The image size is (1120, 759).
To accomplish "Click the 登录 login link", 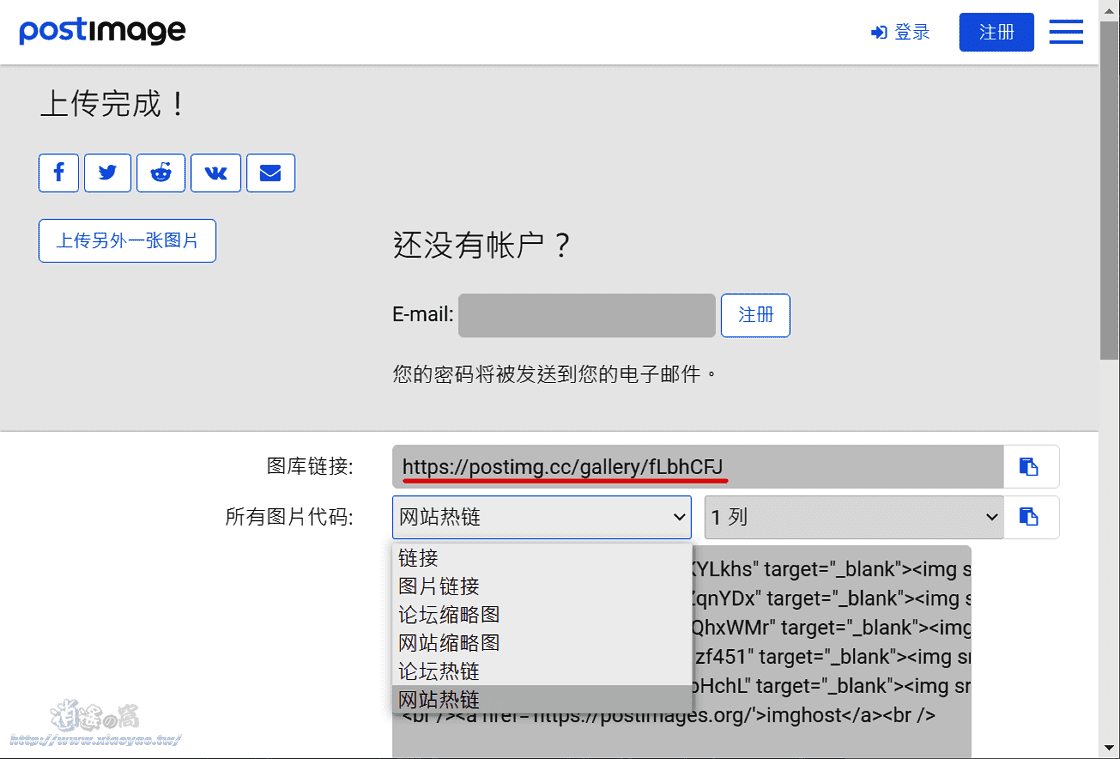I will tap(900, 31).
